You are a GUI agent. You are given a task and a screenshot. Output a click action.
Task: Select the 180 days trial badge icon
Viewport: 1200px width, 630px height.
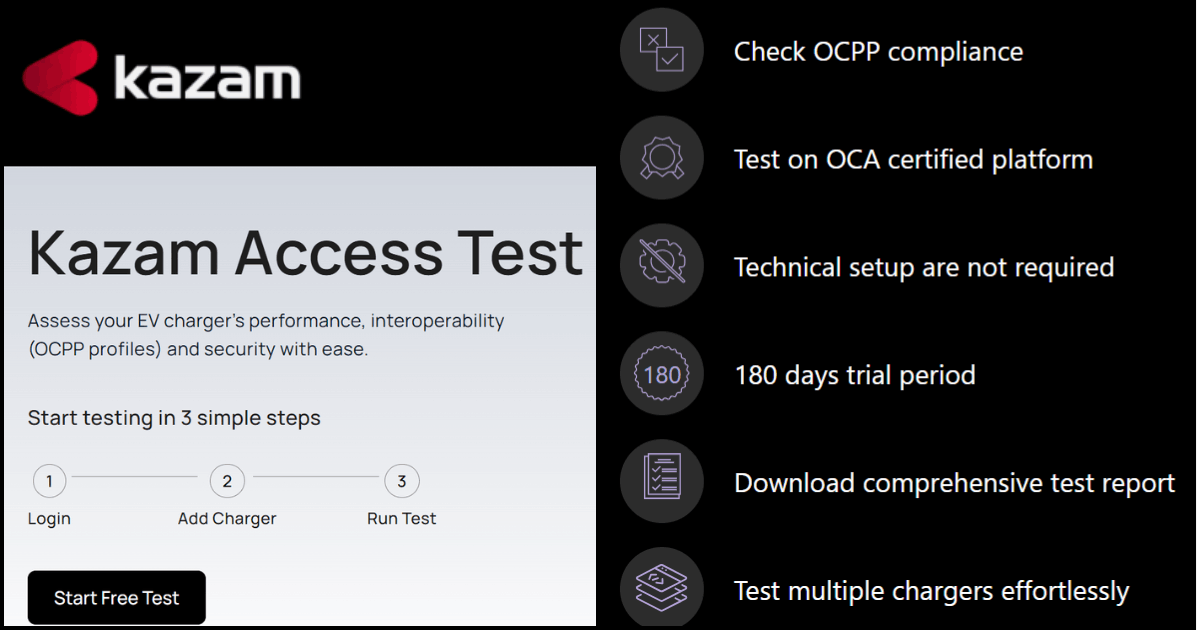(x=662, y=375)
